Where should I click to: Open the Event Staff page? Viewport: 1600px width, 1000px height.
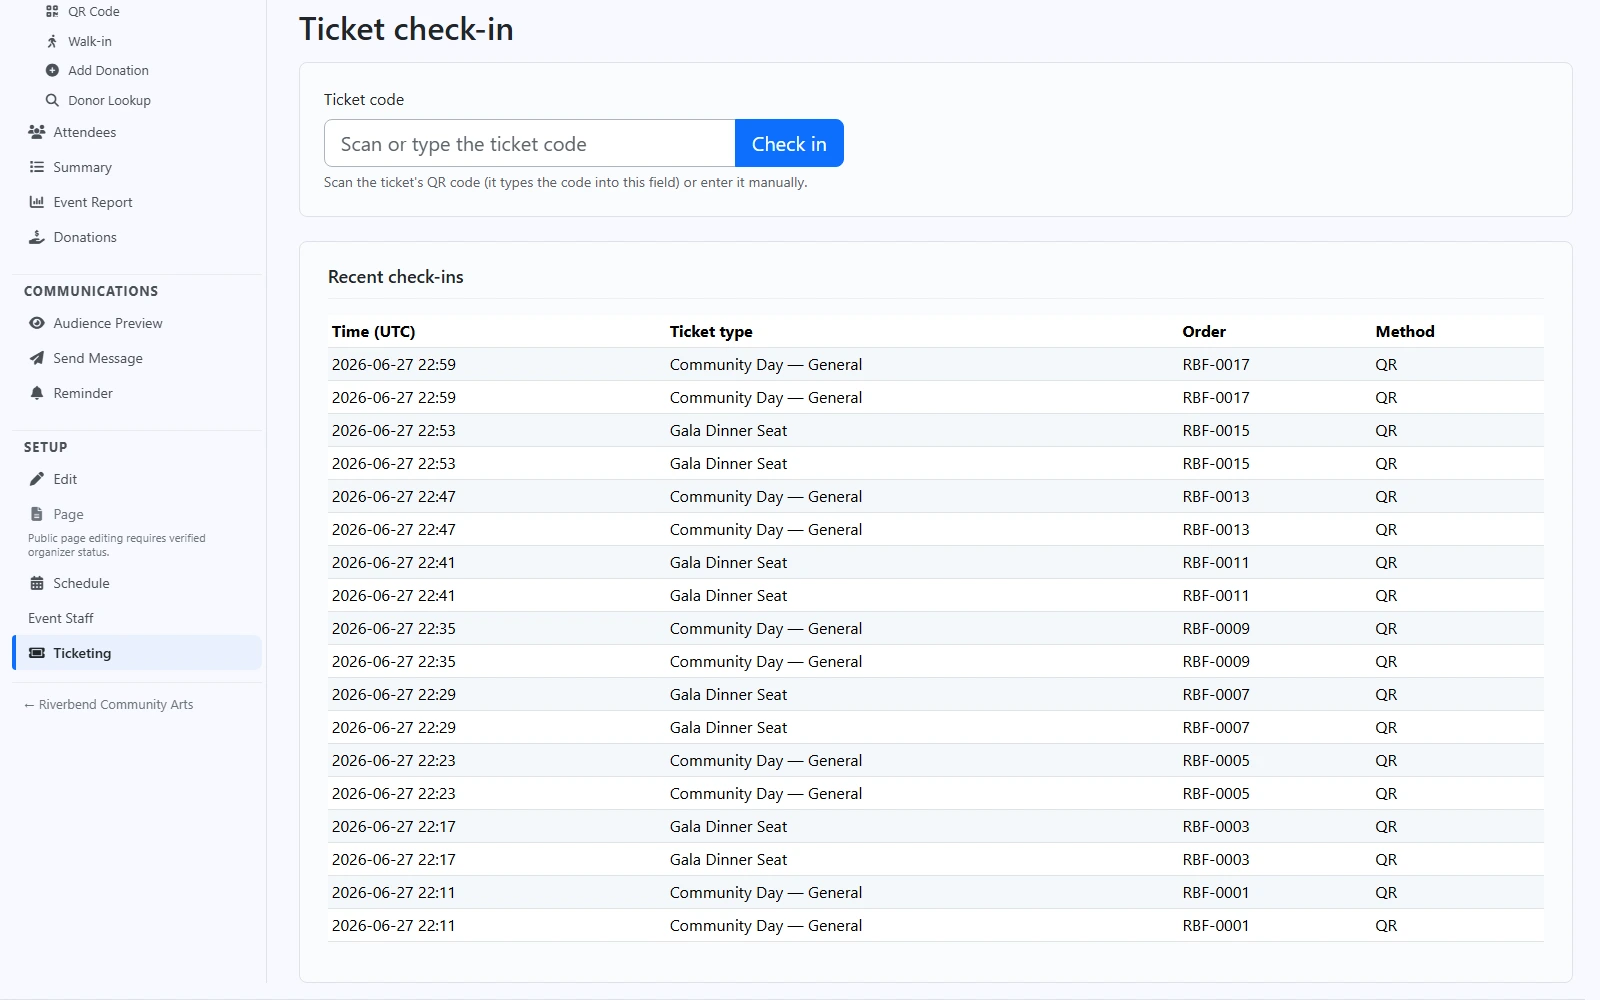(61, 618)
